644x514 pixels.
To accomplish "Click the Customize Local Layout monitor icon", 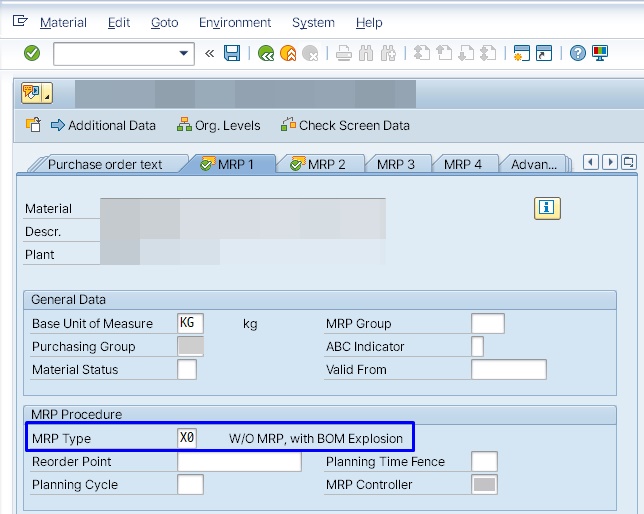I will pos(600,53).
